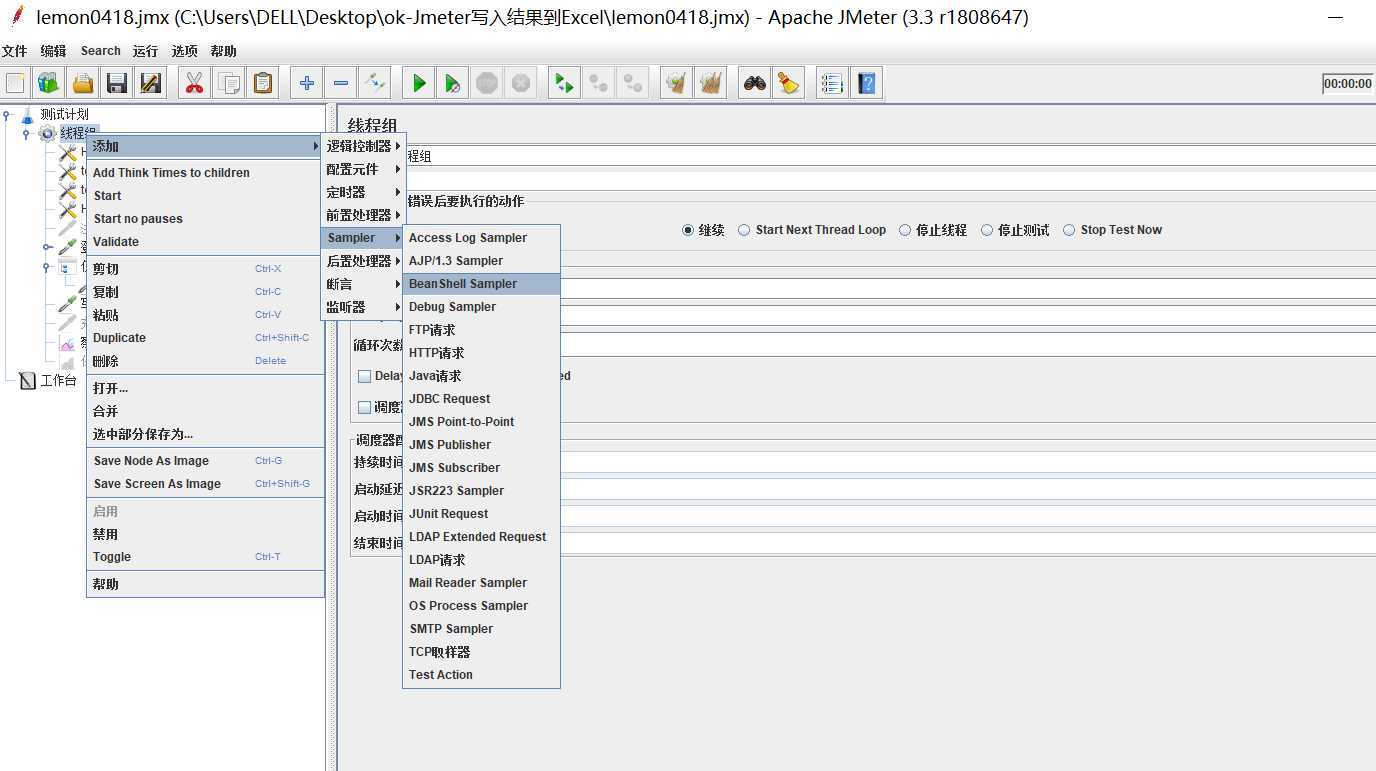
Task: Expand the 前置处理器 submenu
Action: pos(363,215)
